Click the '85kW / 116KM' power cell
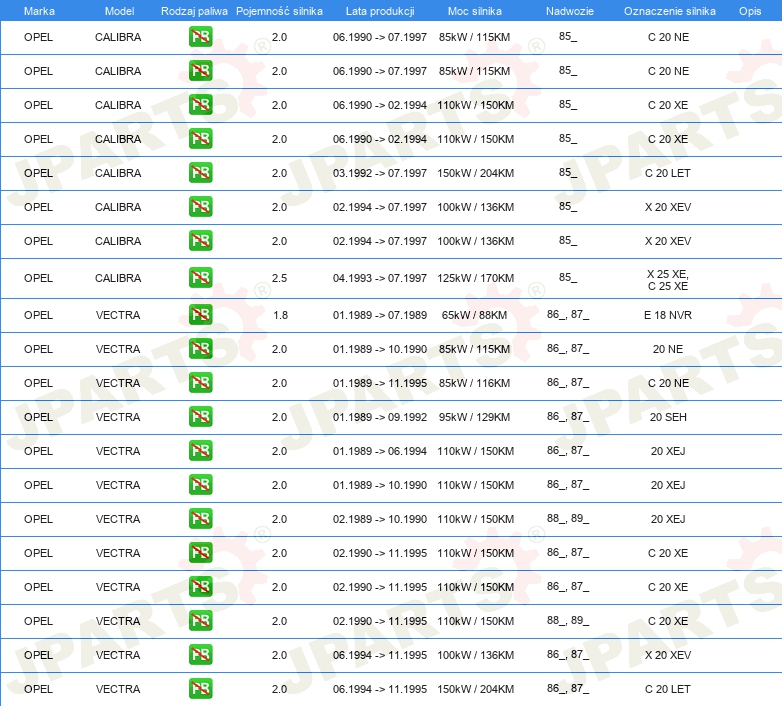The height and width of the screenshot is (706, 782). pyautogui.click(x=474, y=383)
